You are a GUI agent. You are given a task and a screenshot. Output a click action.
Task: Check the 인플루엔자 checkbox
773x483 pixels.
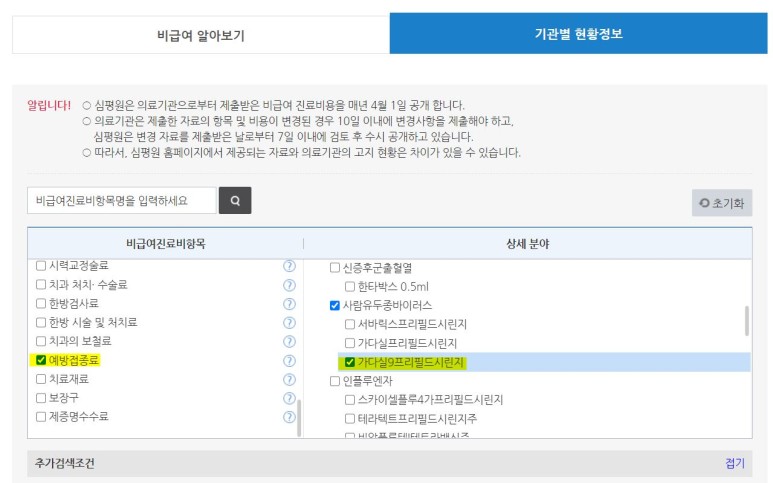(335, 381)
